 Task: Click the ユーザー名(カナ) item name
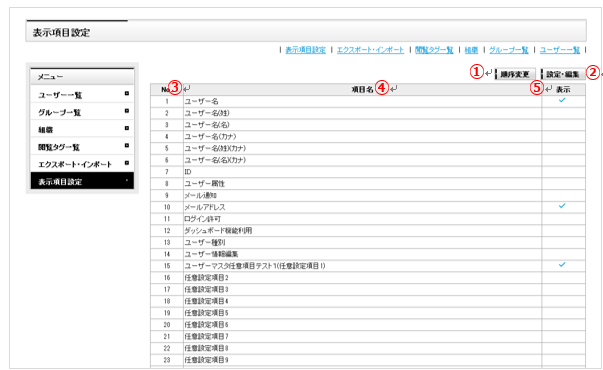tap(210, 137)
